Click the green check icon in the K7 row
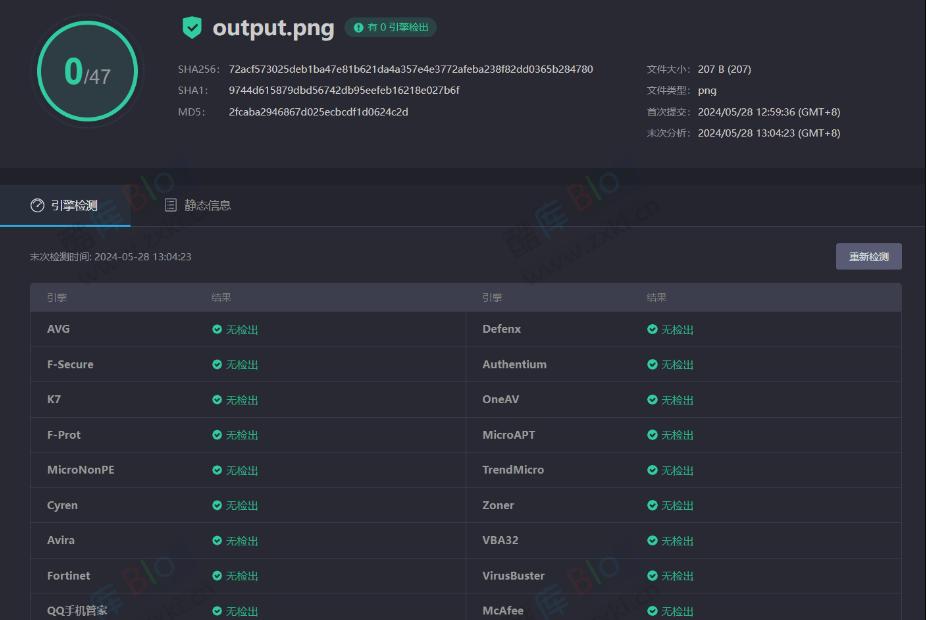Image resolution: width=926 pixels, height=620 pixels. [x=217, y=400]
